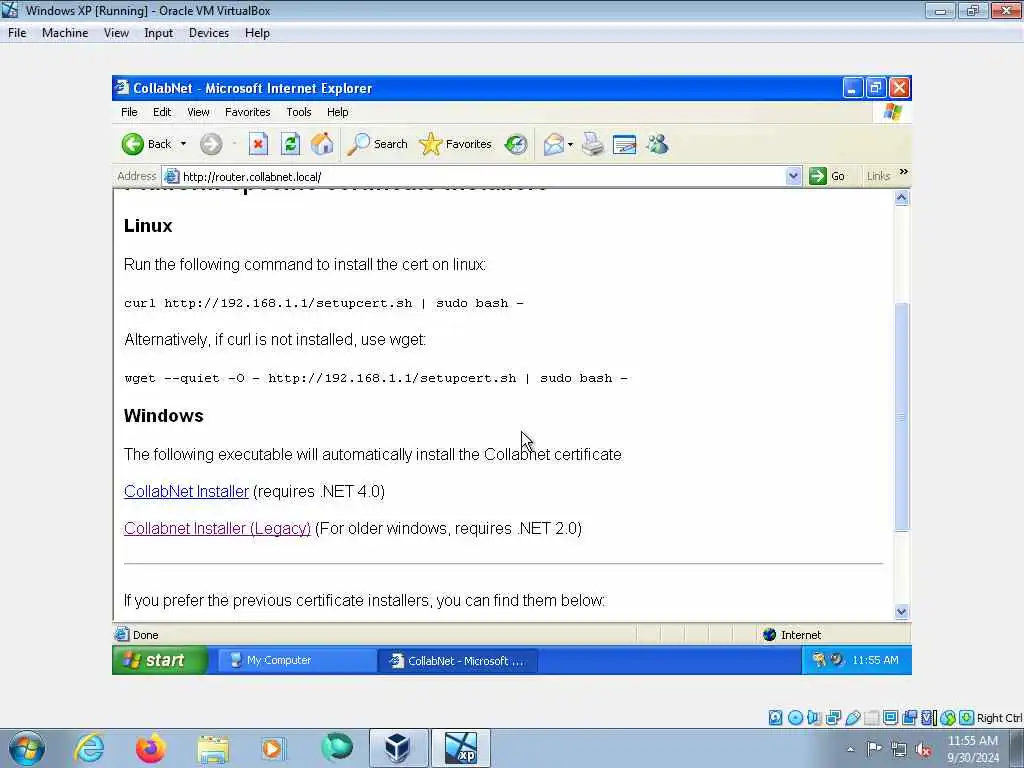The image size is (1024, 768).
Task: Launch Internet Explorer from host taskbar
Action: tap(88, 748)
